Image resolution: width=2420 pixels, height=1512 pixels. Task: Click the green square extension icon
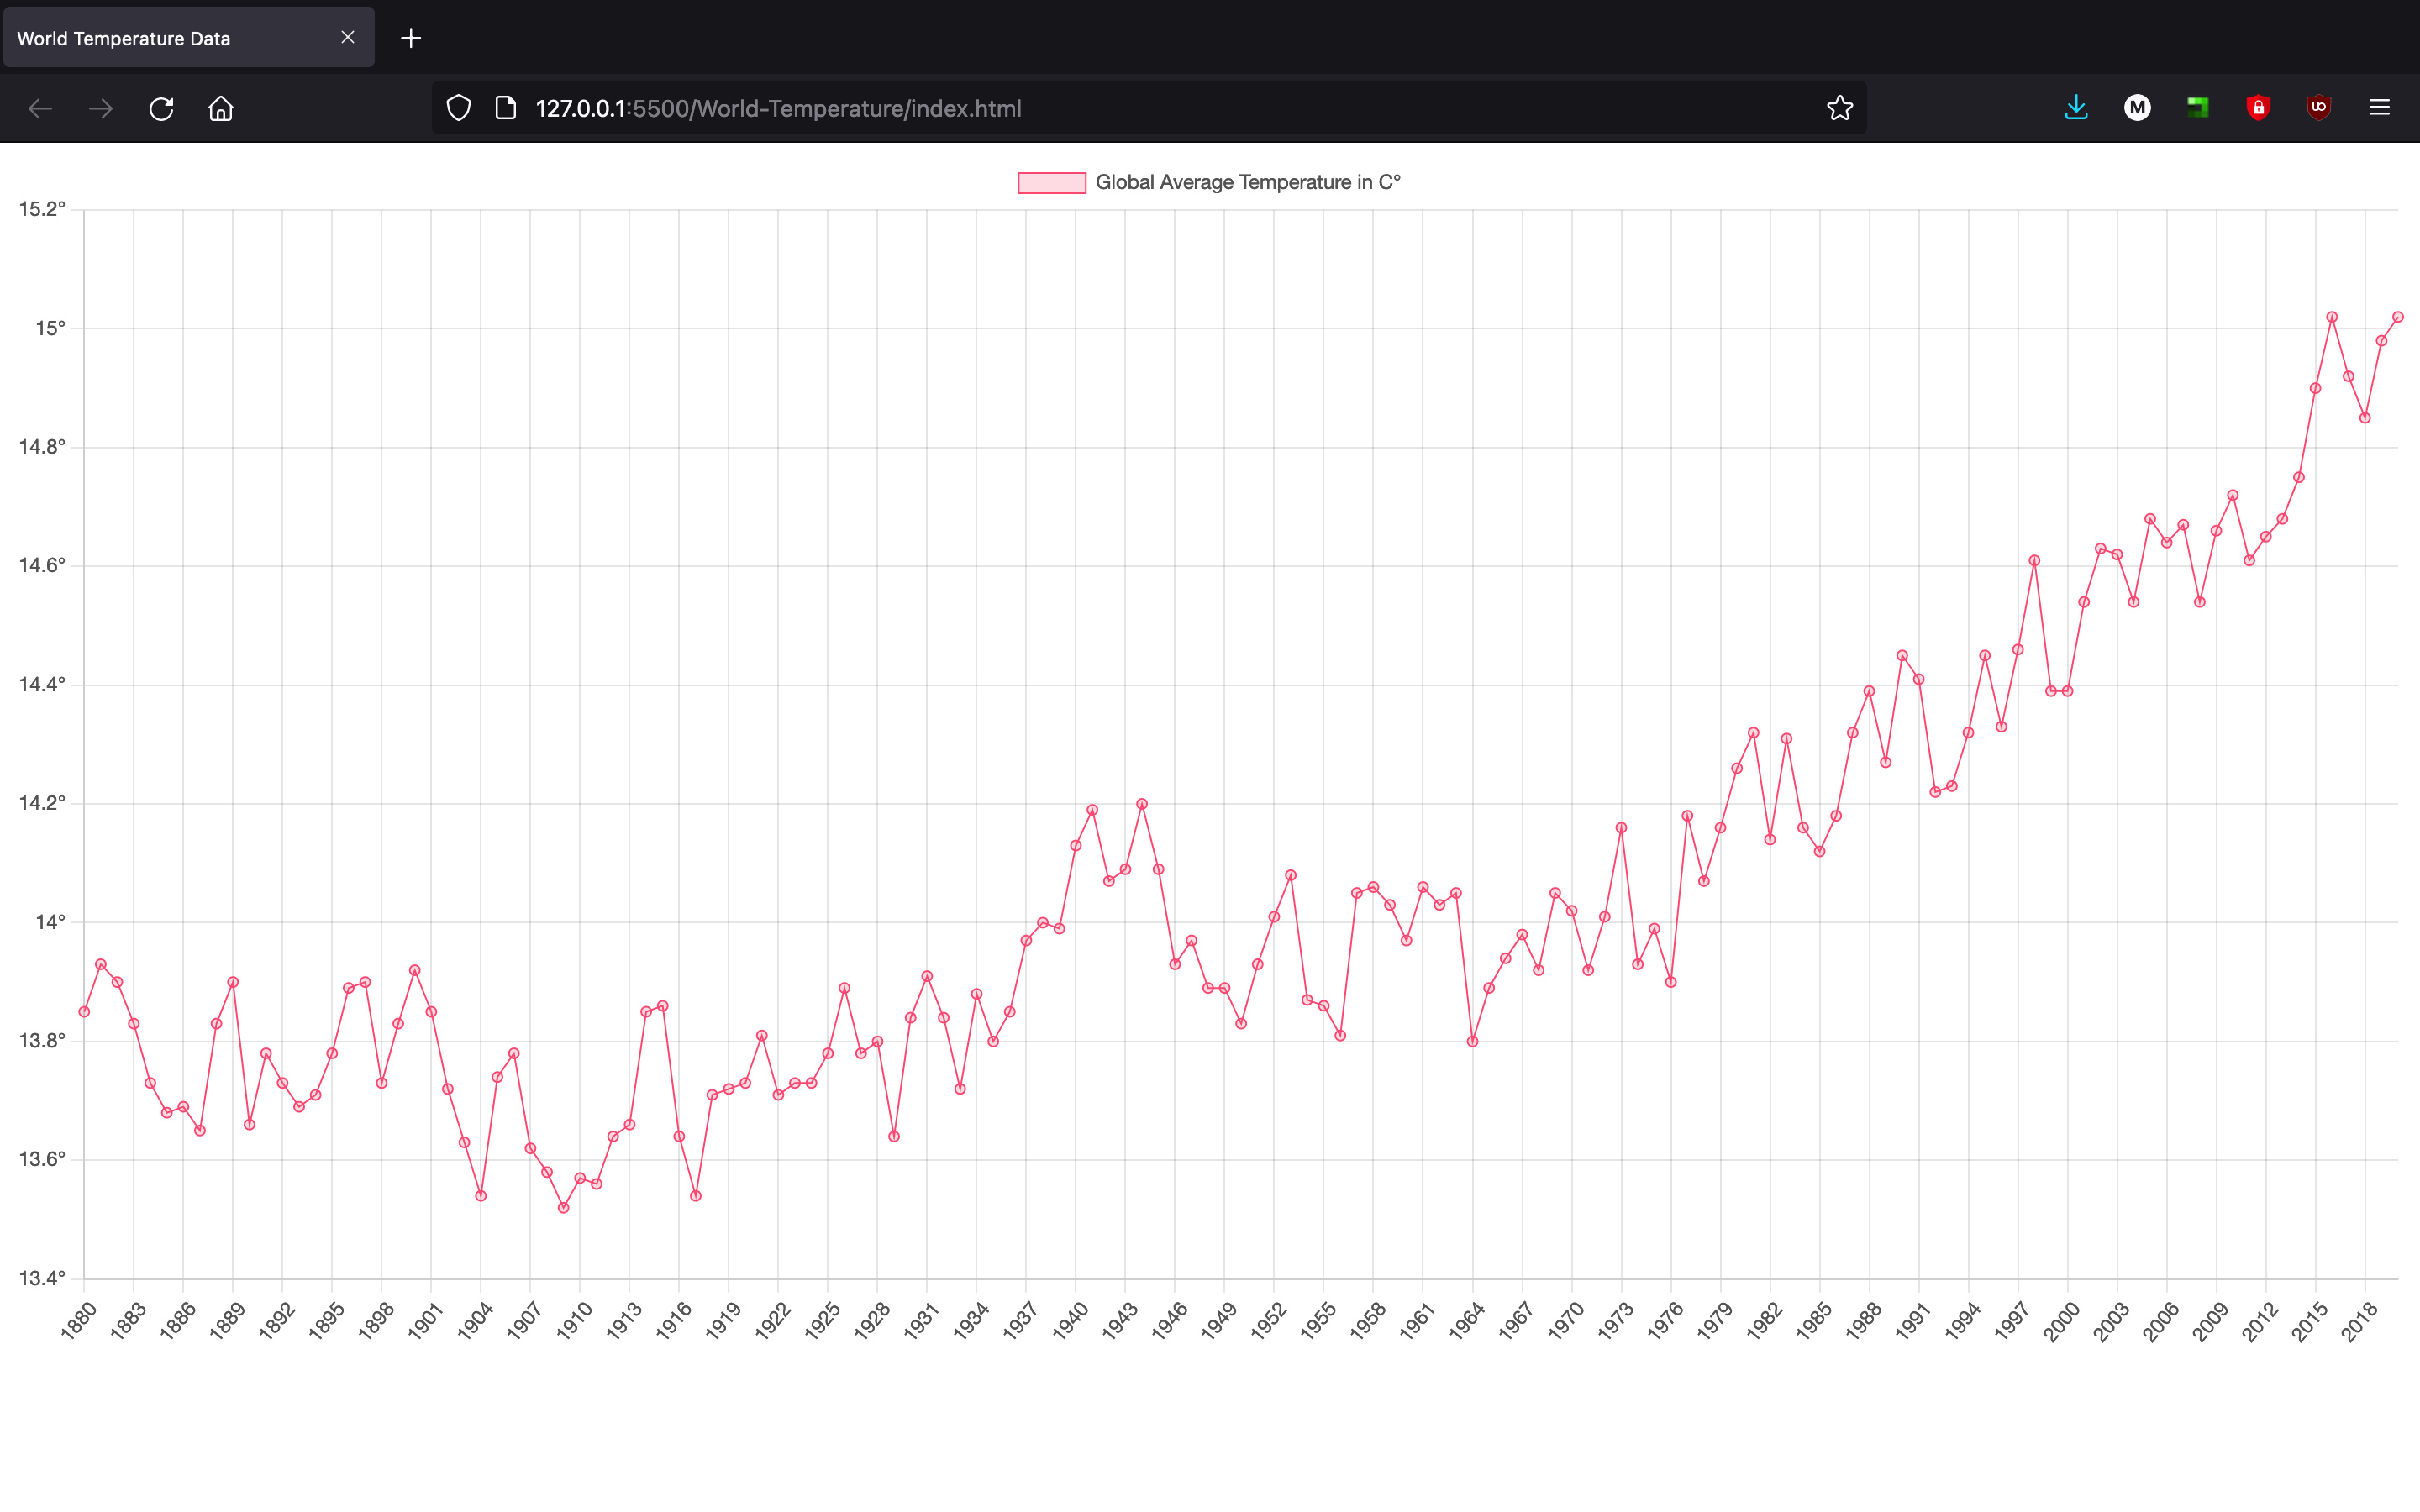pos(2197,108)
